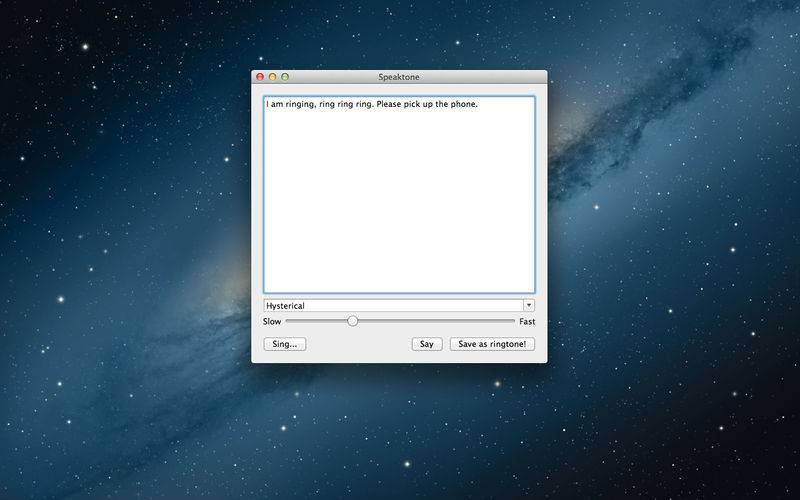Minimize window using the yellow button

click(x=273, y=77)
